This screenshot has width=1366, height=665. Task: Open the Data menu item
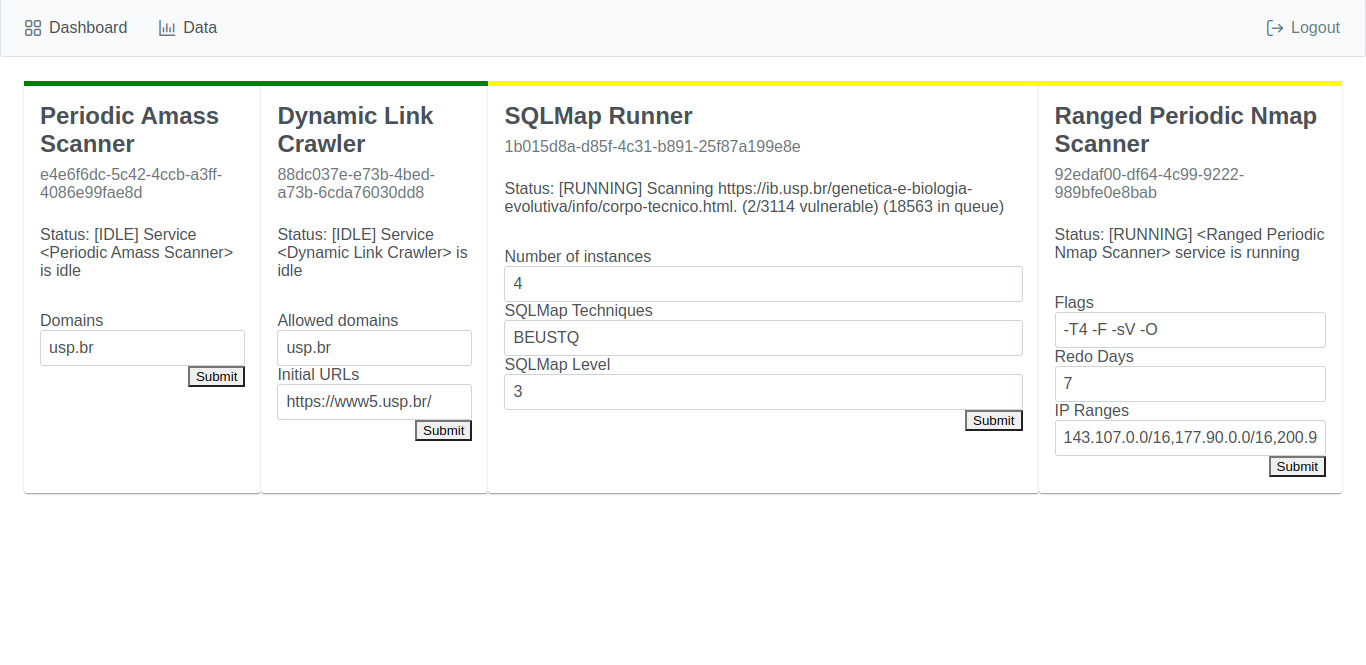point(188,28)
